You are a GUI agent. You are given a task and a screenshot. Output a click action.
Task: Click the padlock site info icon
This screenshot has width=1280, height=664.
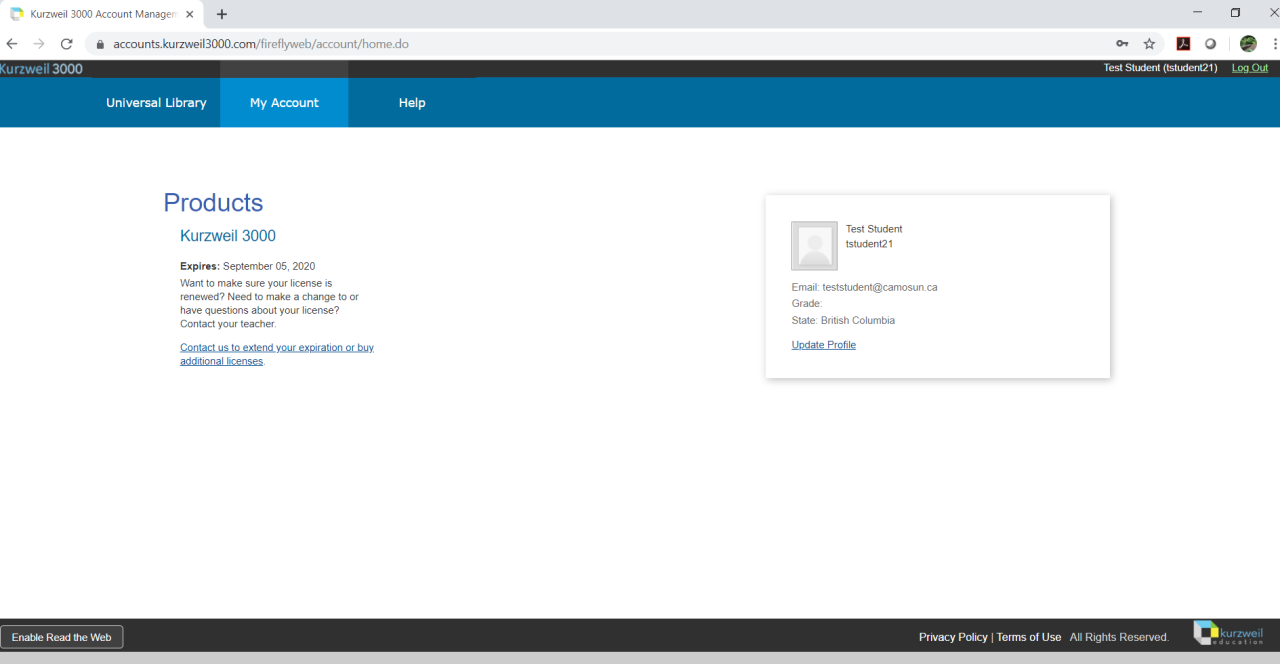click(100, 44)
